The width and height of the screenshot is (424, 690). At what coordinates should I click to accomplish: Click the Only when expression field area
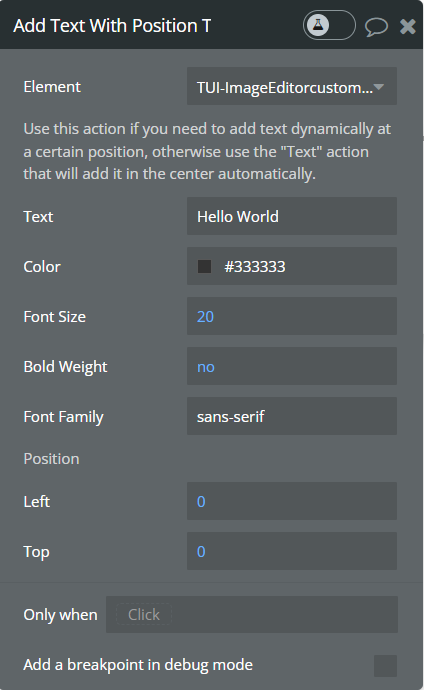[252, 614]
